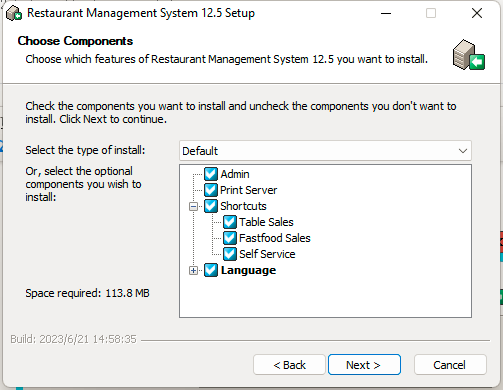Viewport: 503px width, 390px height.
Task: Select the Print Server item label
Action: pyautogui.click(x=248, y=190)
